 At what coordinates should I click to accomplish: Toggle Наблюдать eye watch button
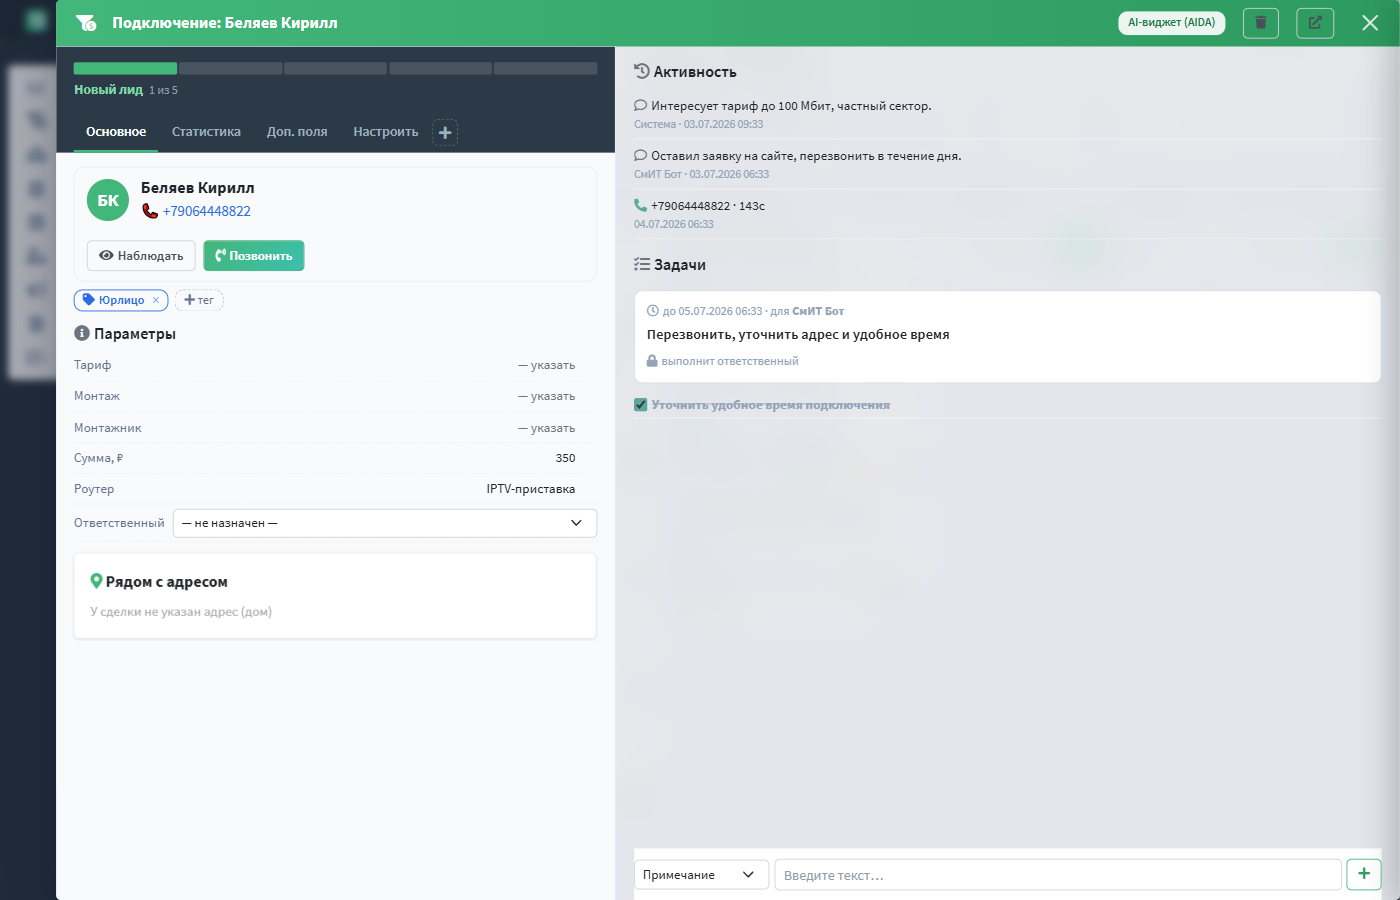click(141, 256)
